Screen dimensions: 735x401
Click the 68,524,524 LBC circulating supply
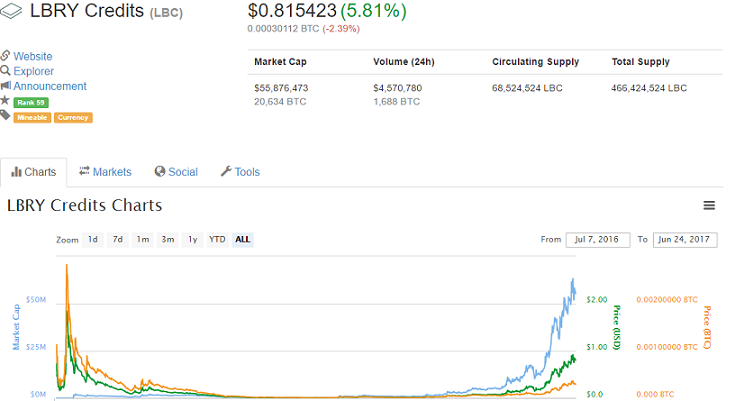527,88
